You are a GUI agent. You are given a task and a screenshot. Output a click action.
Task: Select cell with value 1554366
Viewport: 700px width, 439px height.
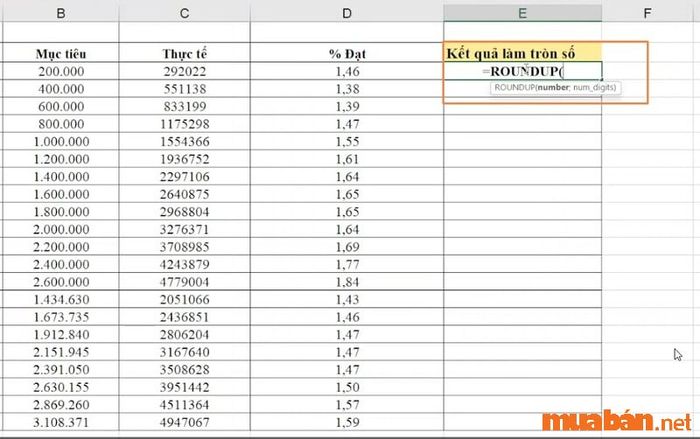coord(184,142)
